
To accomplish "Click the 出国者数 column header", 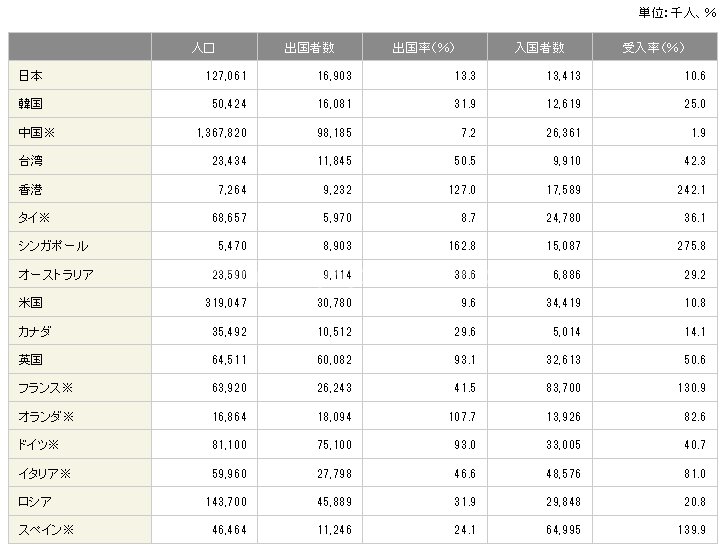I will pyautogui.click(x=310, y=47).
